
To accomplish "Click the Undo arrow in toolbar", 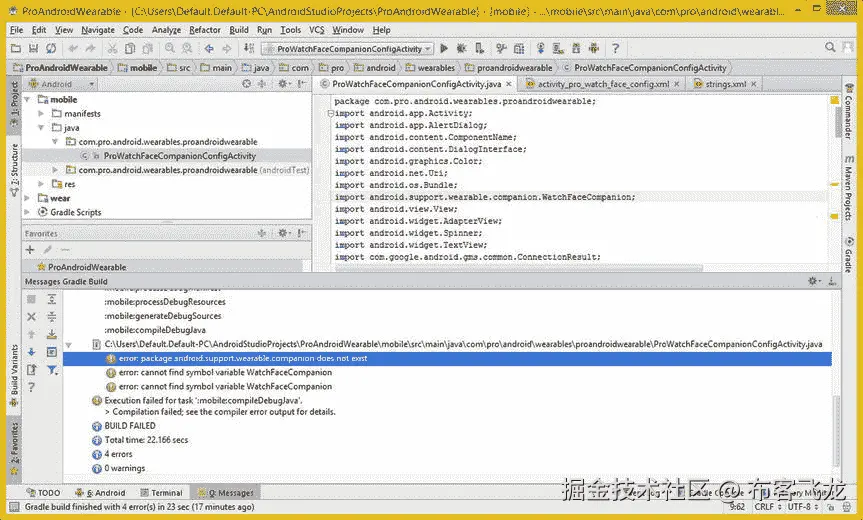I will (x=73, y=48).
